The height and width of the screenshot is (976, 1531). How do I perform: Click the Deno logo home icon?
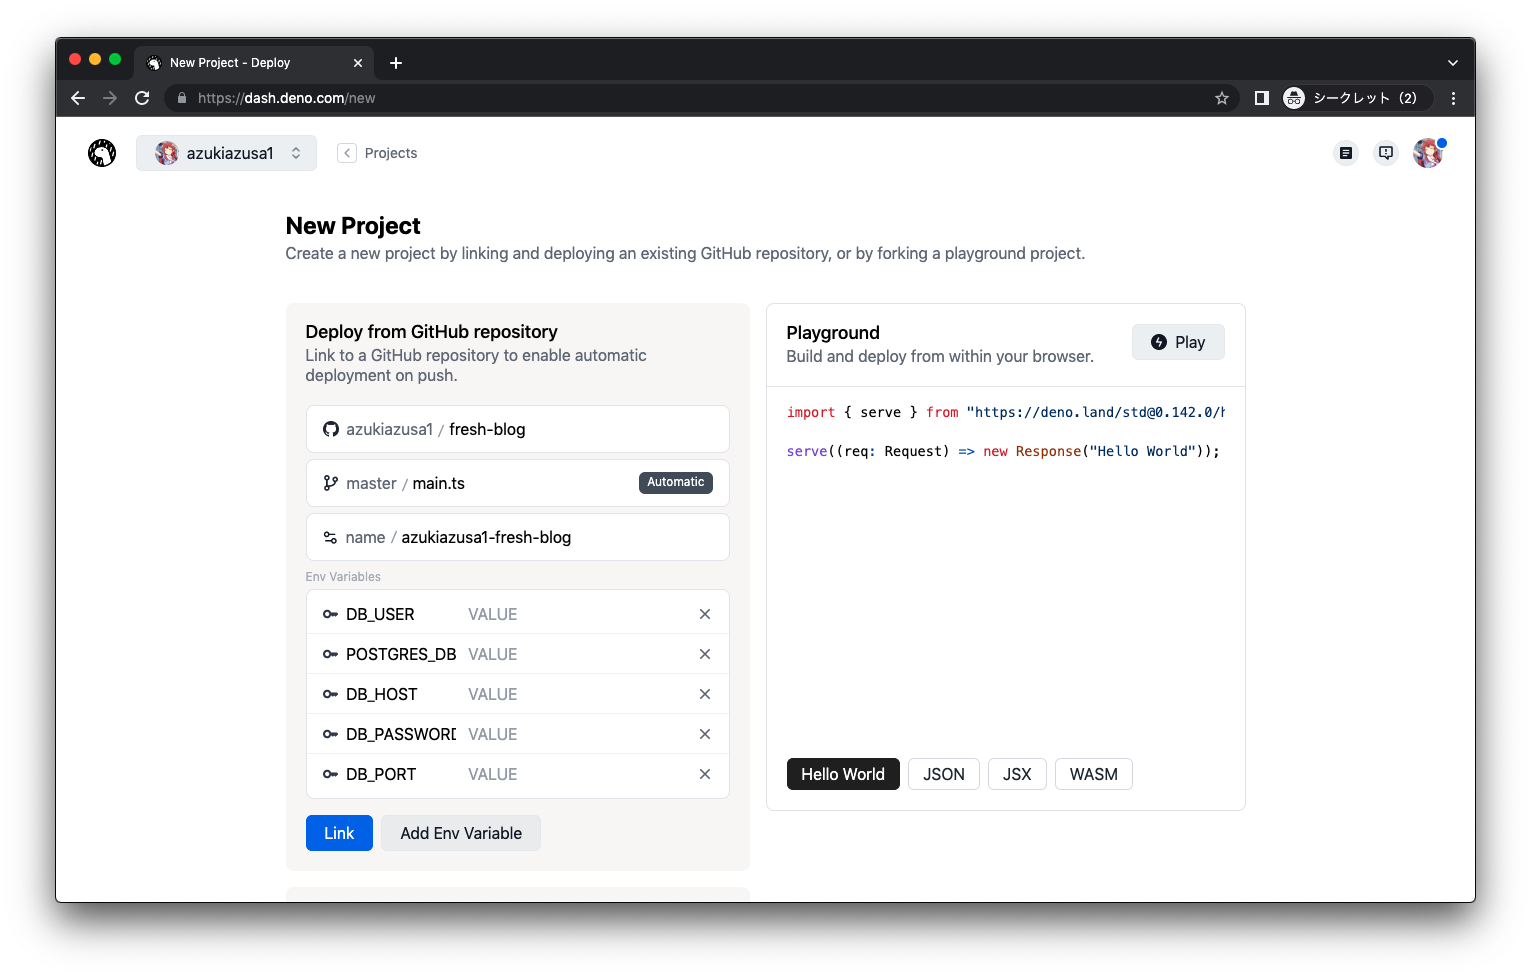[102, 153]
